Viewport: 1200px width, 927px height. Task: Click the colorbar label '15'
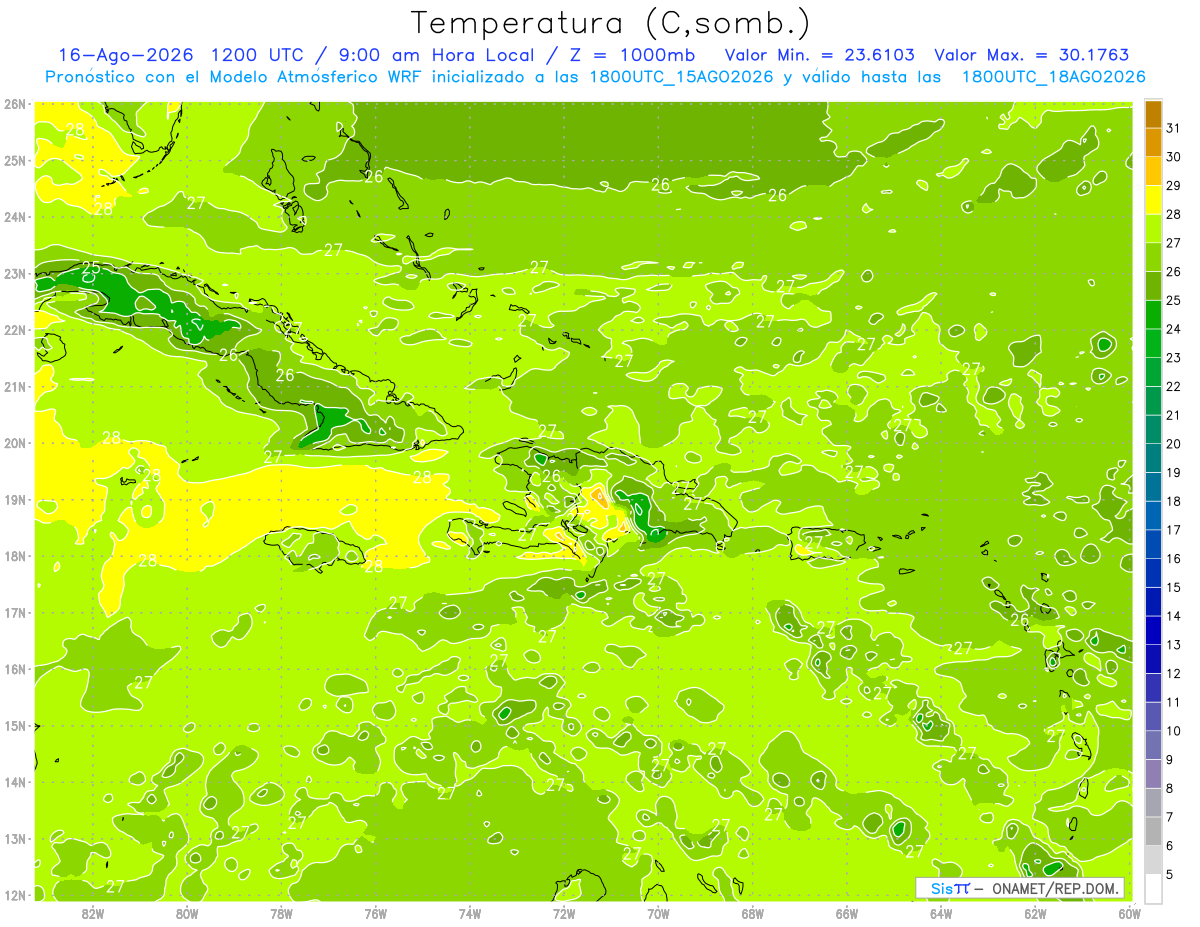click(x=1174, y=587)
